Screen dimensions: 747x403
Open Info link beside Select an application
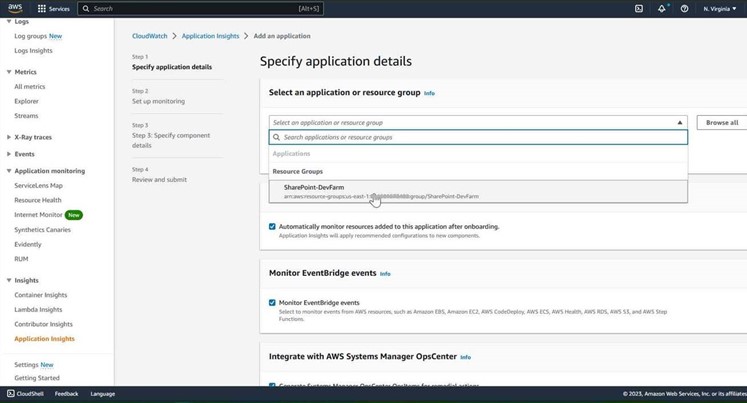point(429,93)
